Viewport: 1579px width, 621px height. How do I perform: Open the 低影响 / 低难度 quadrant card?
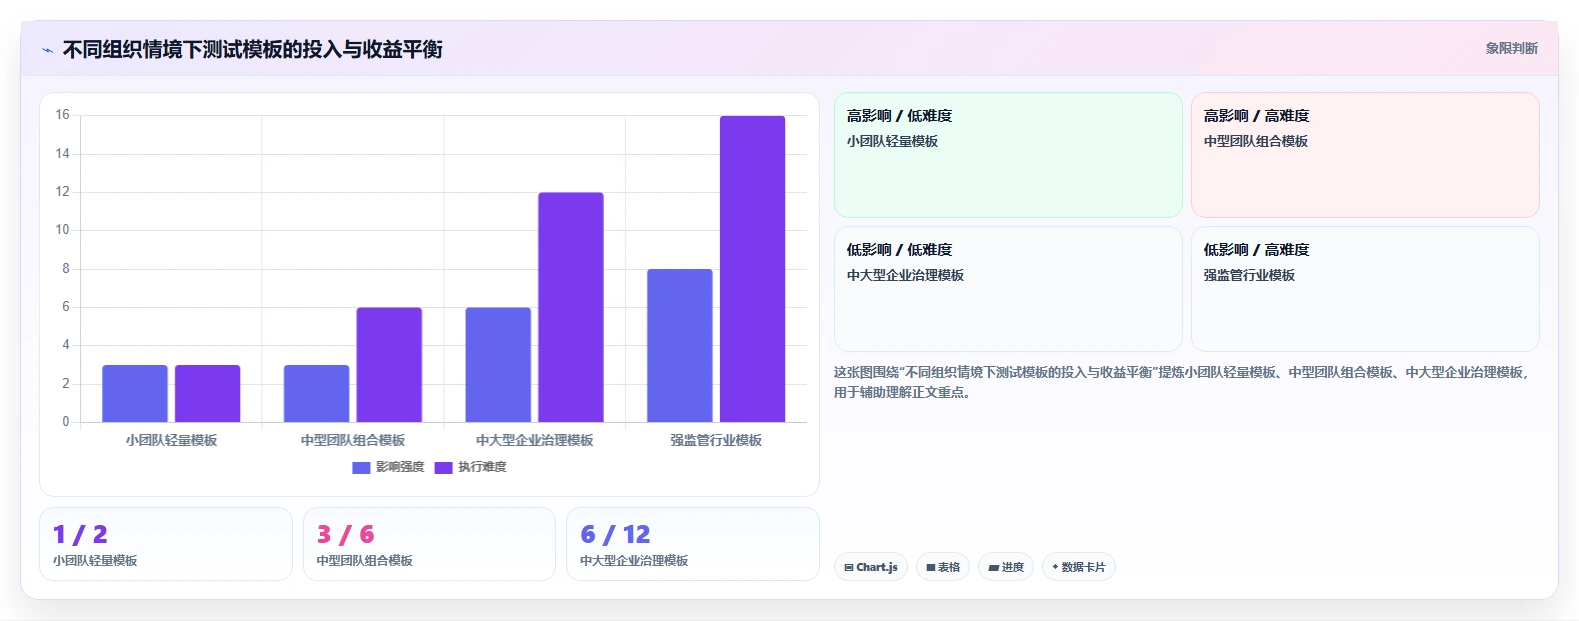(x=1008, y=289)
